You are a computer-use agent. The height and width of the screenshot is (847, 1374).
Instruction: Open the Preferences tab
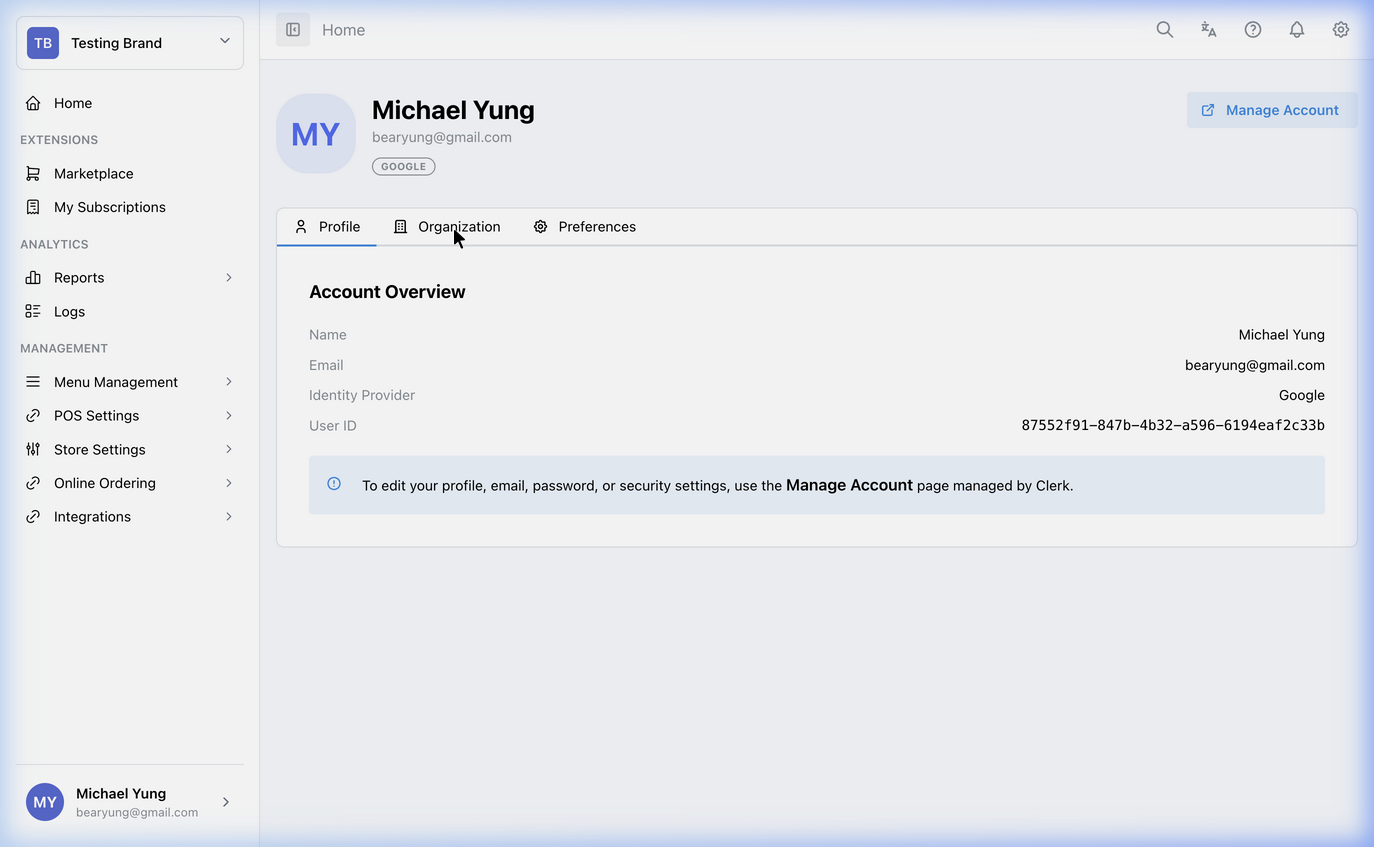point(585,226)
